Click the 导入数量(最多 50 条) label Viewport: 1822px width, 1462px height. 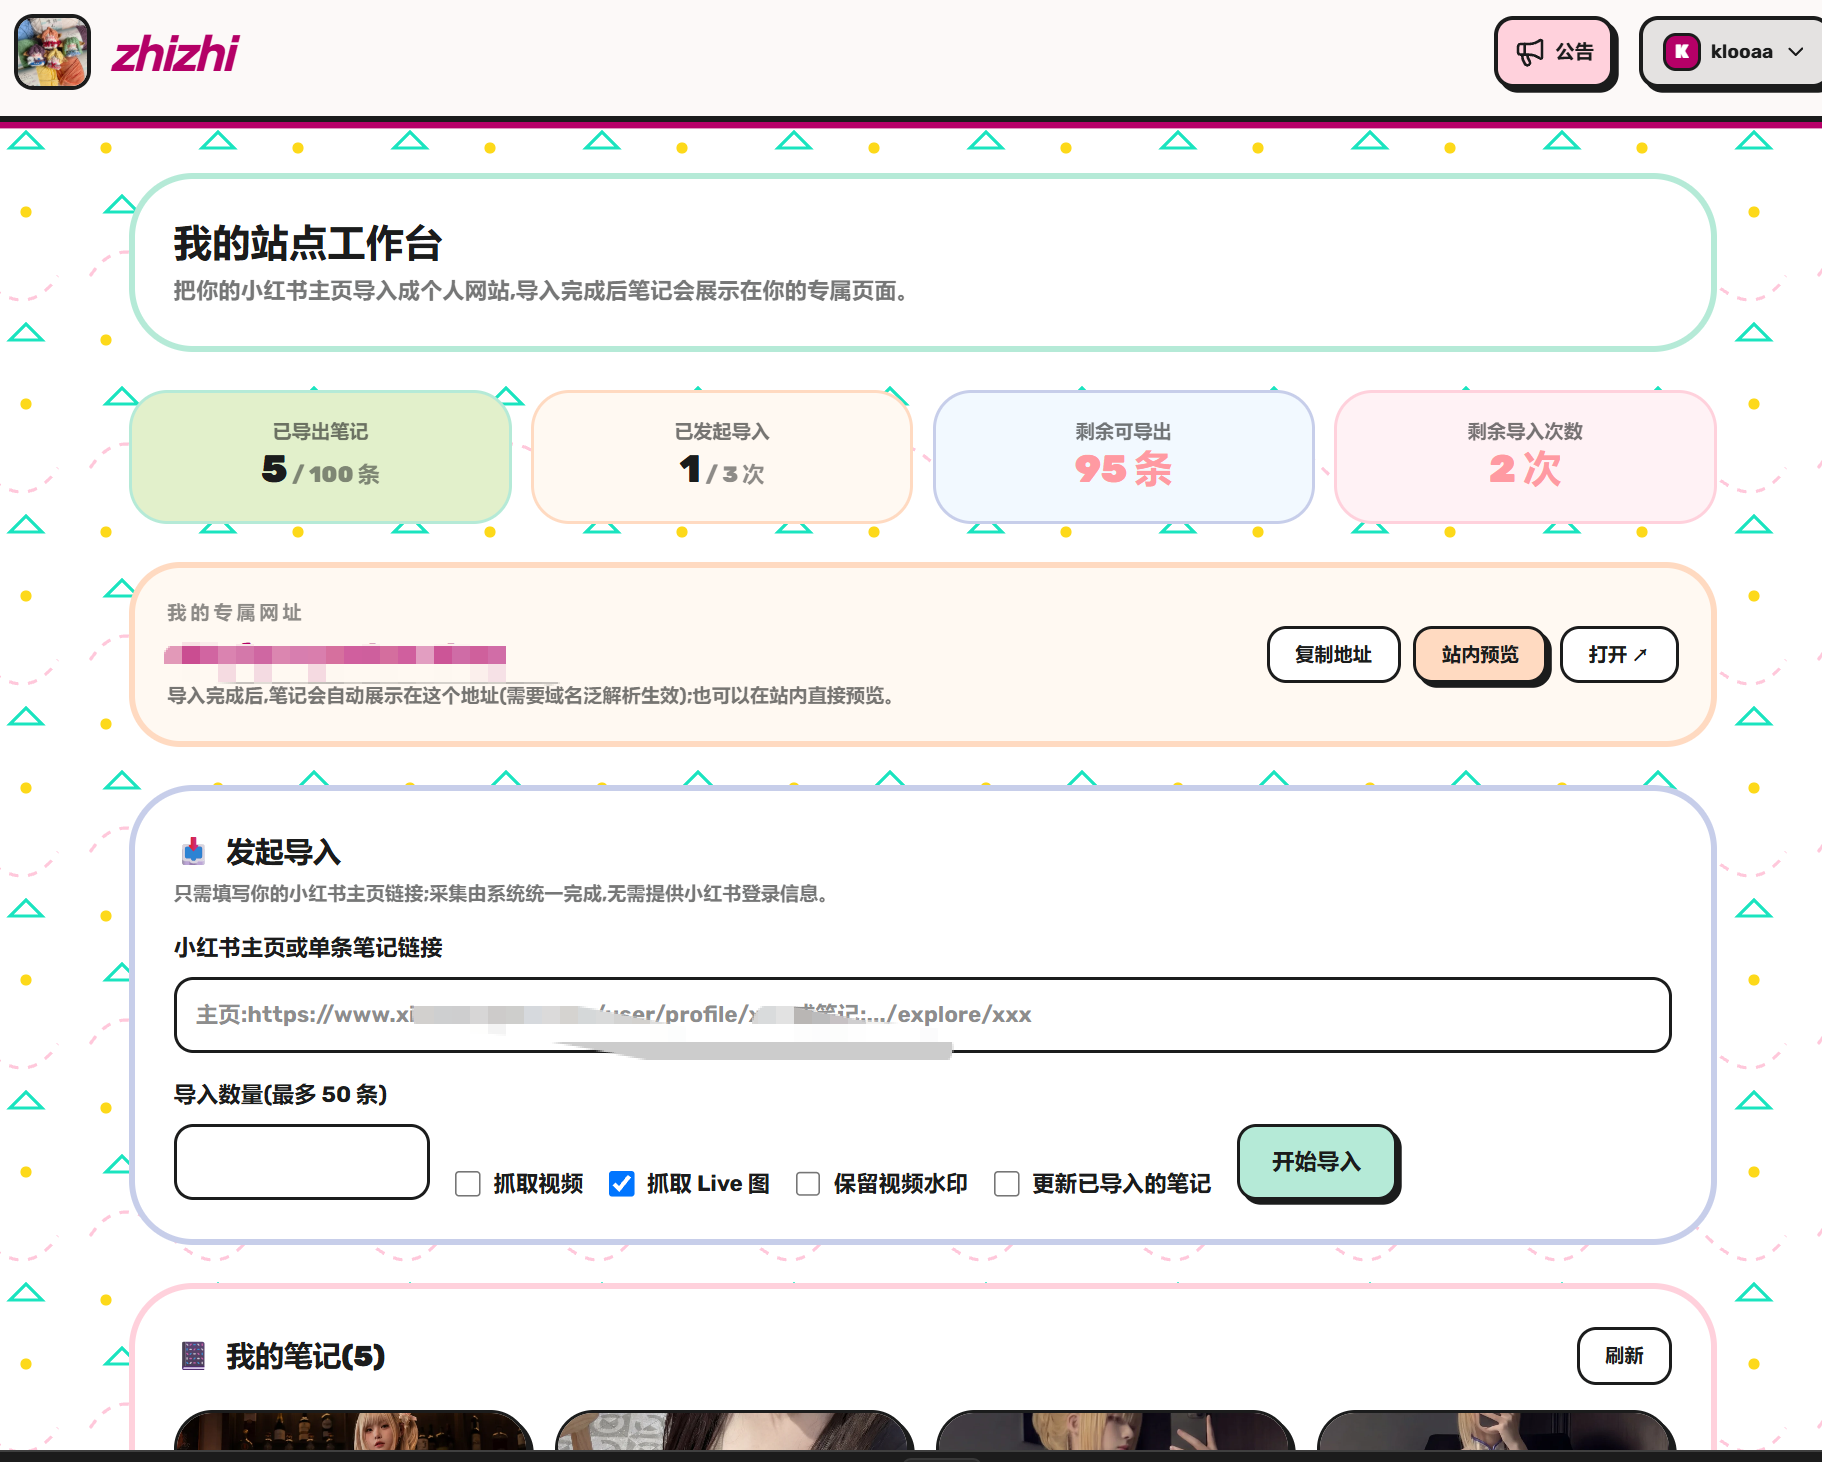click(281, 1094)
